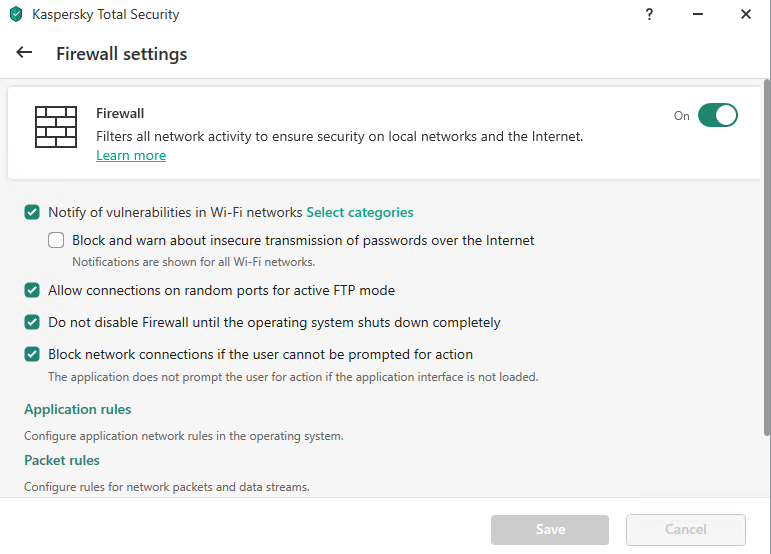Close the Kaspersky Total Security window
771x554 pixels.
746,15
